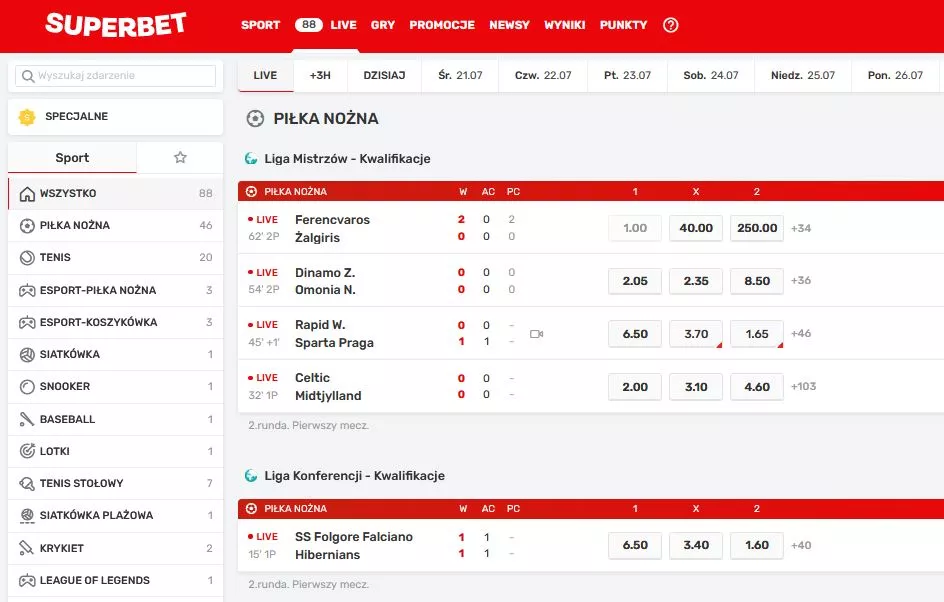
Task: Click the Piłka nożna sidebar ball icon
Action: pos(27,226)
